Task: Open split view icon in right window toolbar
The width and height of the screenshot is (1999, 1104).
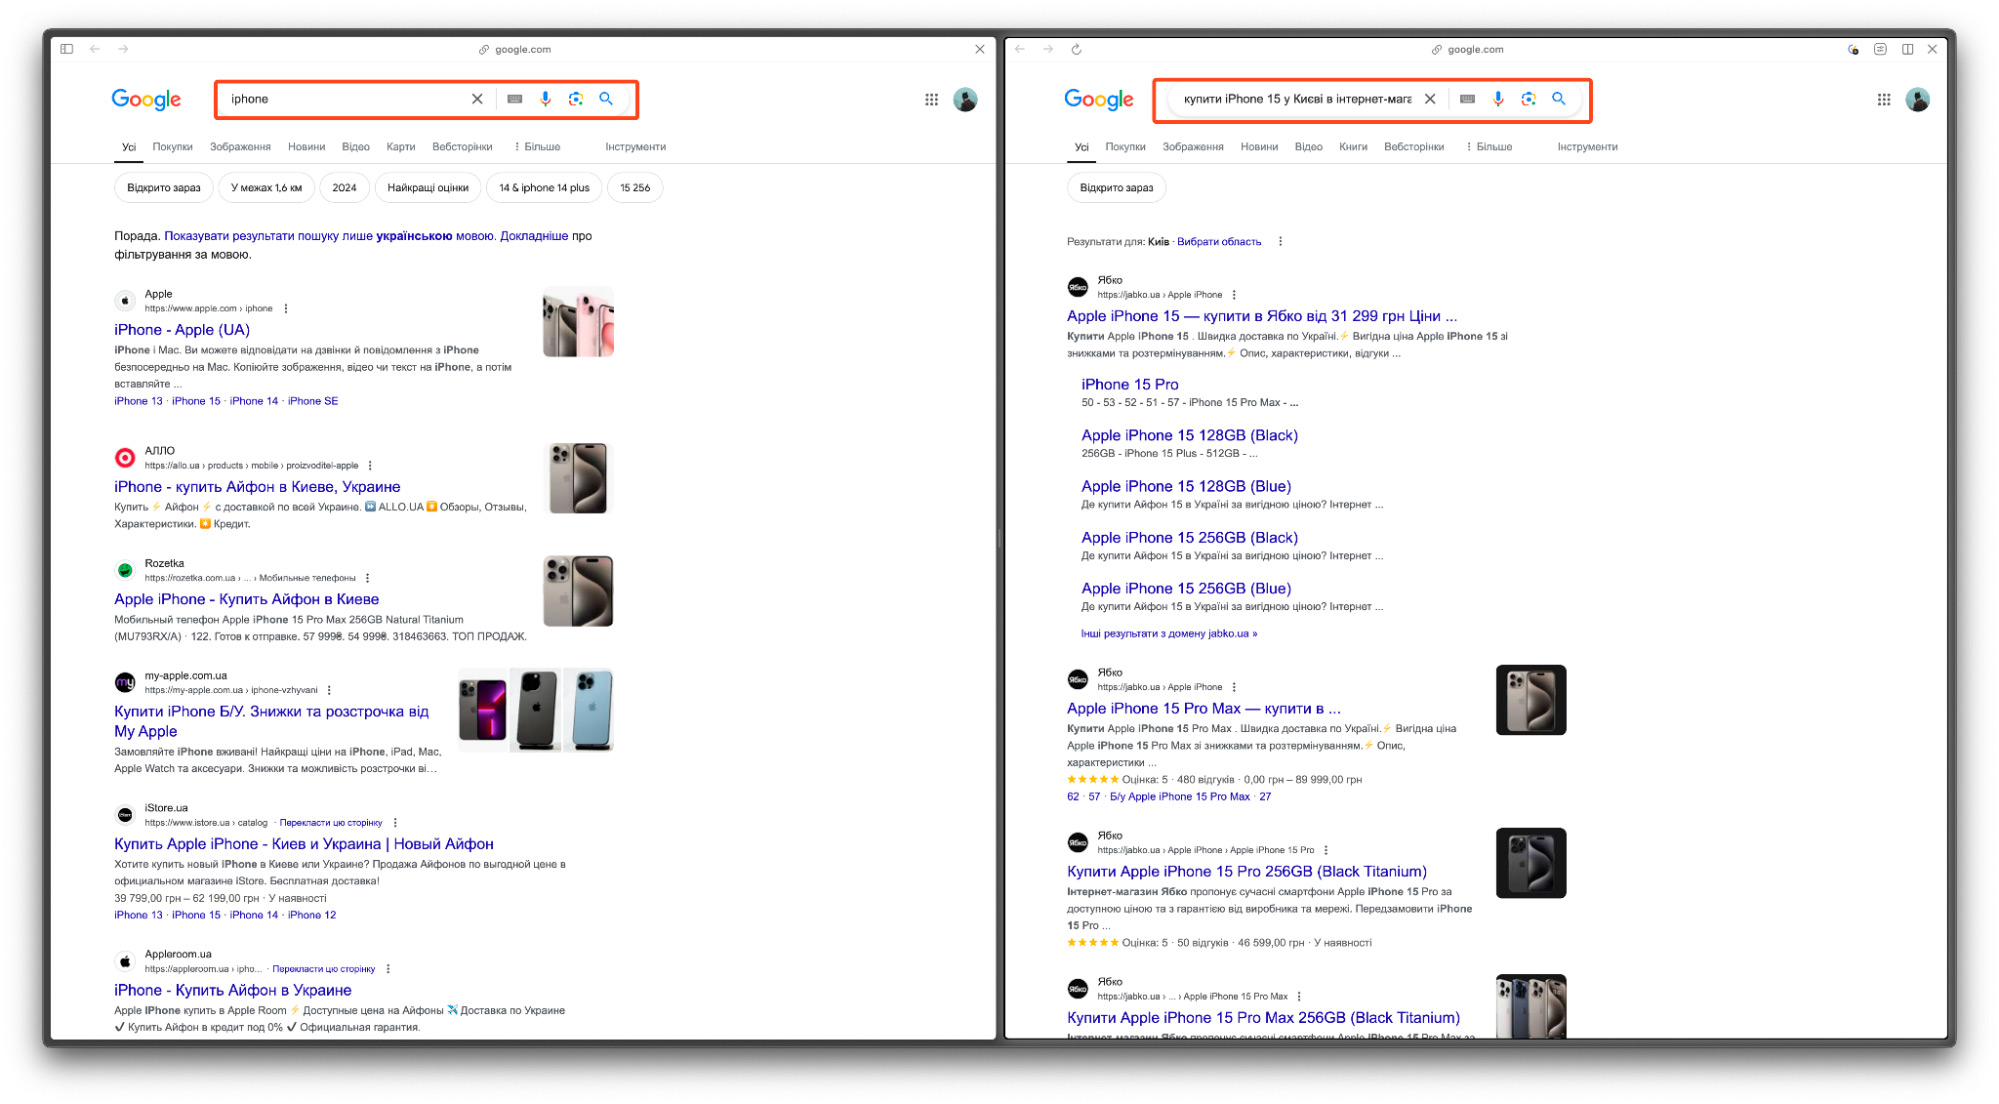Action: (x=1908, y=49)
